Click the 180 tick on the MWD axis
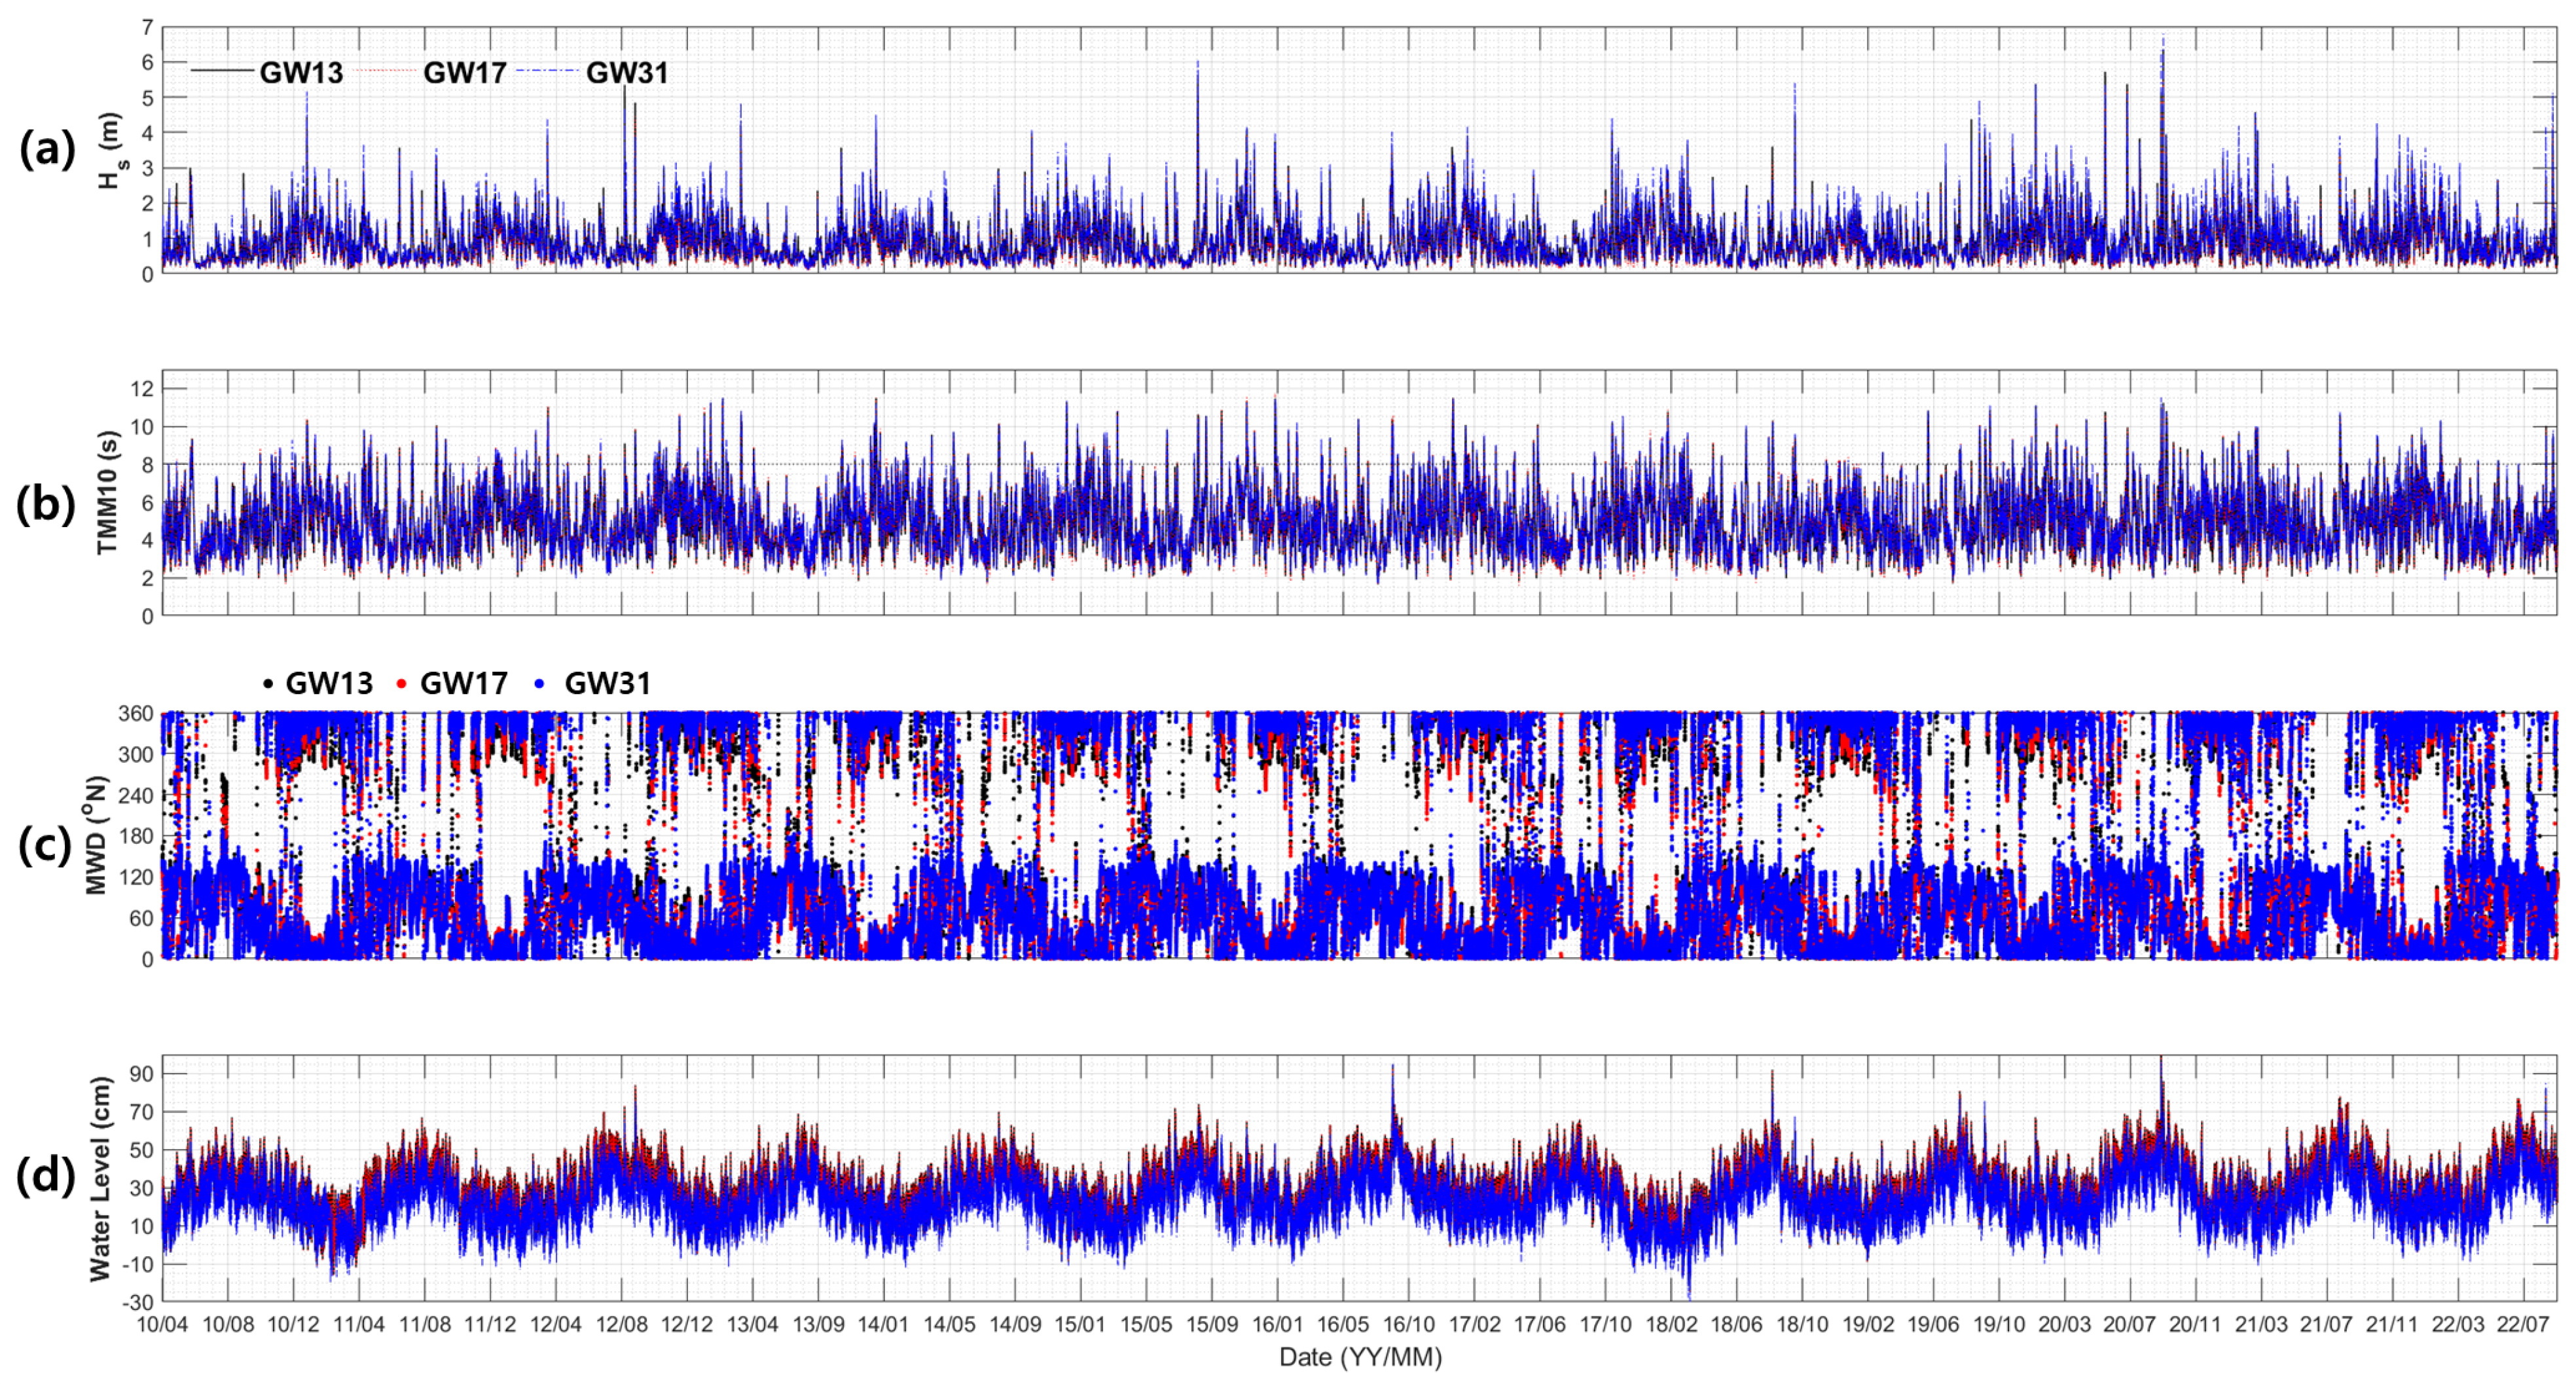The width and height of the screenshot is (2576, 1386). coord(137,836)
